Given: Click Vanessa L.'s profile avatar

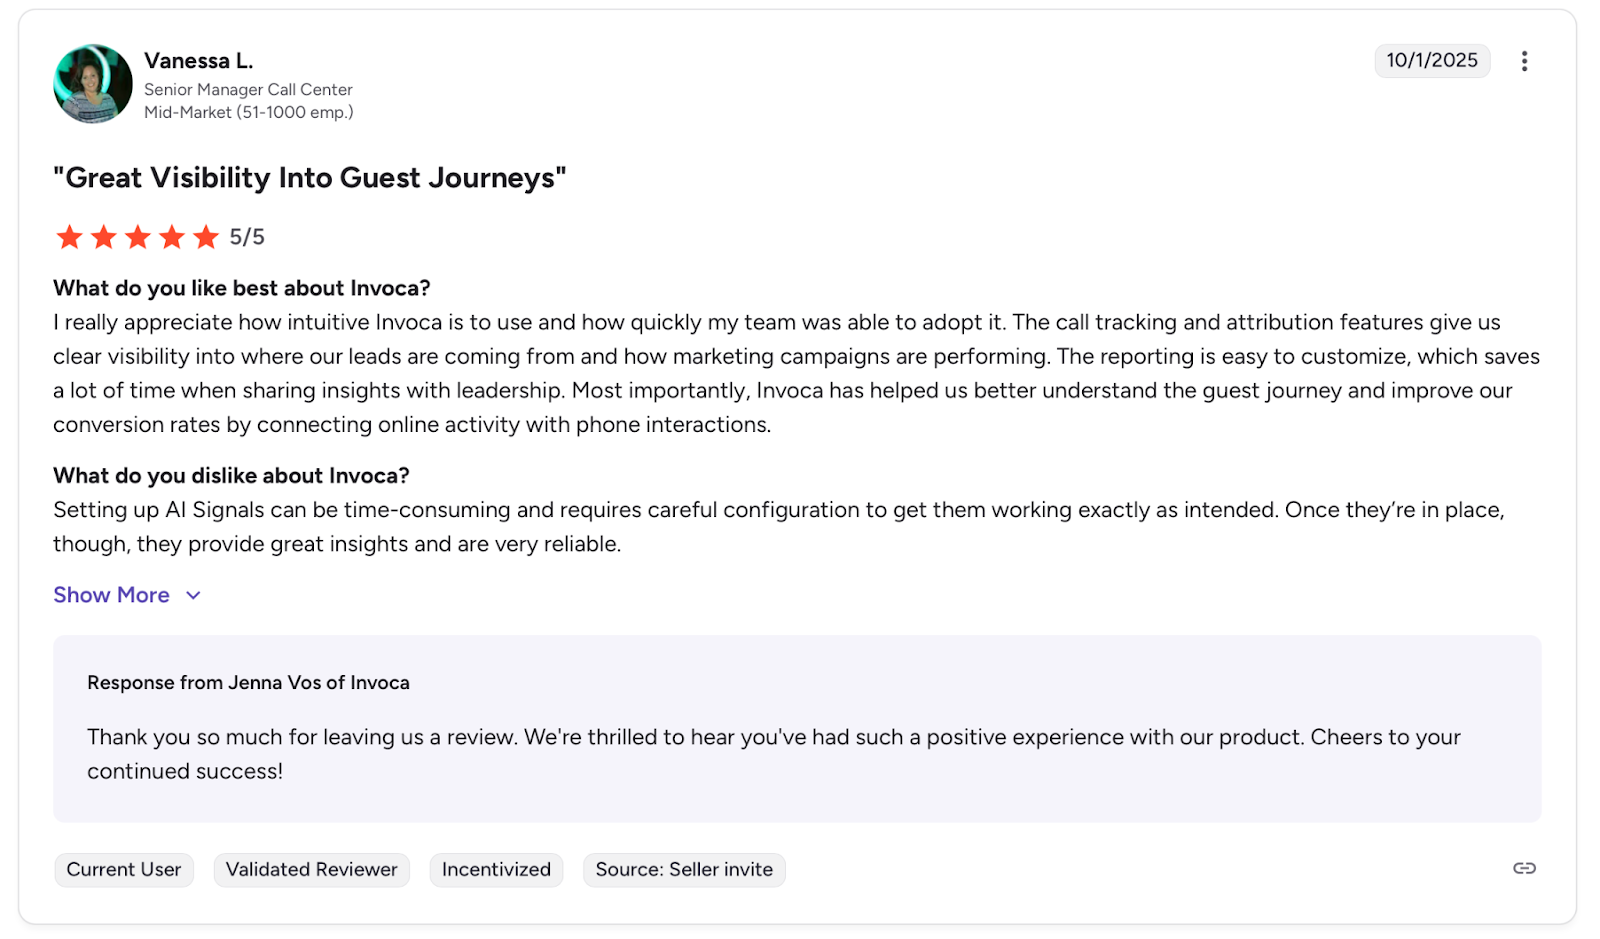Looking at the screenshot, I should click(93, 84).
